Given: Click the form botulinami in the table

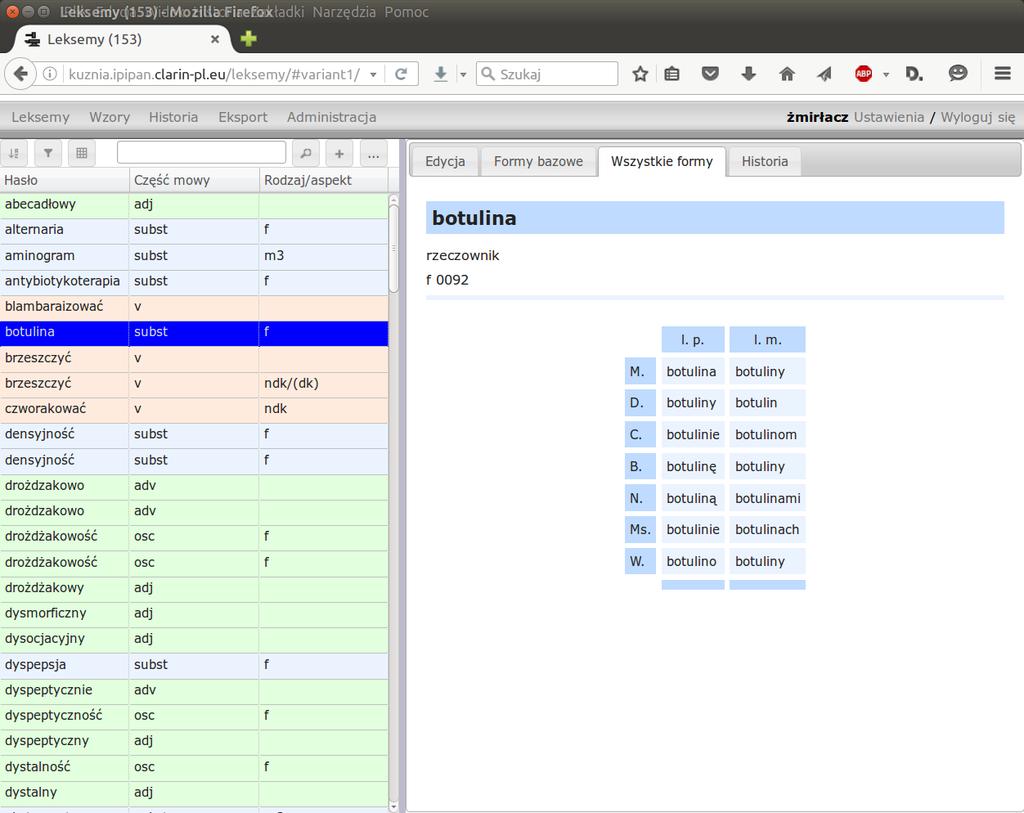Looking at the screenshot, I should coord(767,498).
